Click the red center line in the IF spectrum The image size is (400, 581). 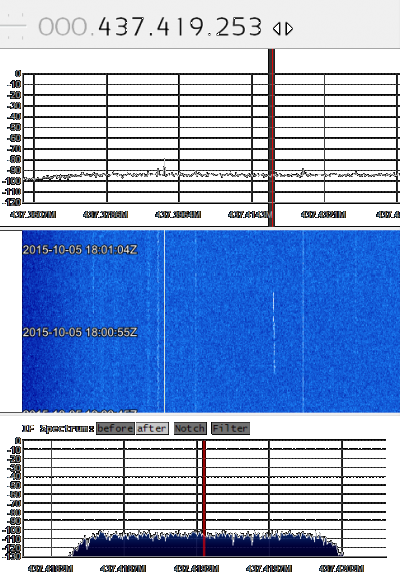click(x=204, y=498)
